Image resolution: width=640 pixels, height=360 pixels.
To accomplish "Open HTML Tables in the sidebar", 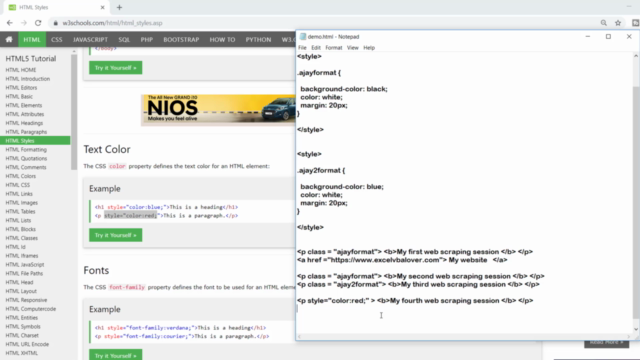I will 20,211.
